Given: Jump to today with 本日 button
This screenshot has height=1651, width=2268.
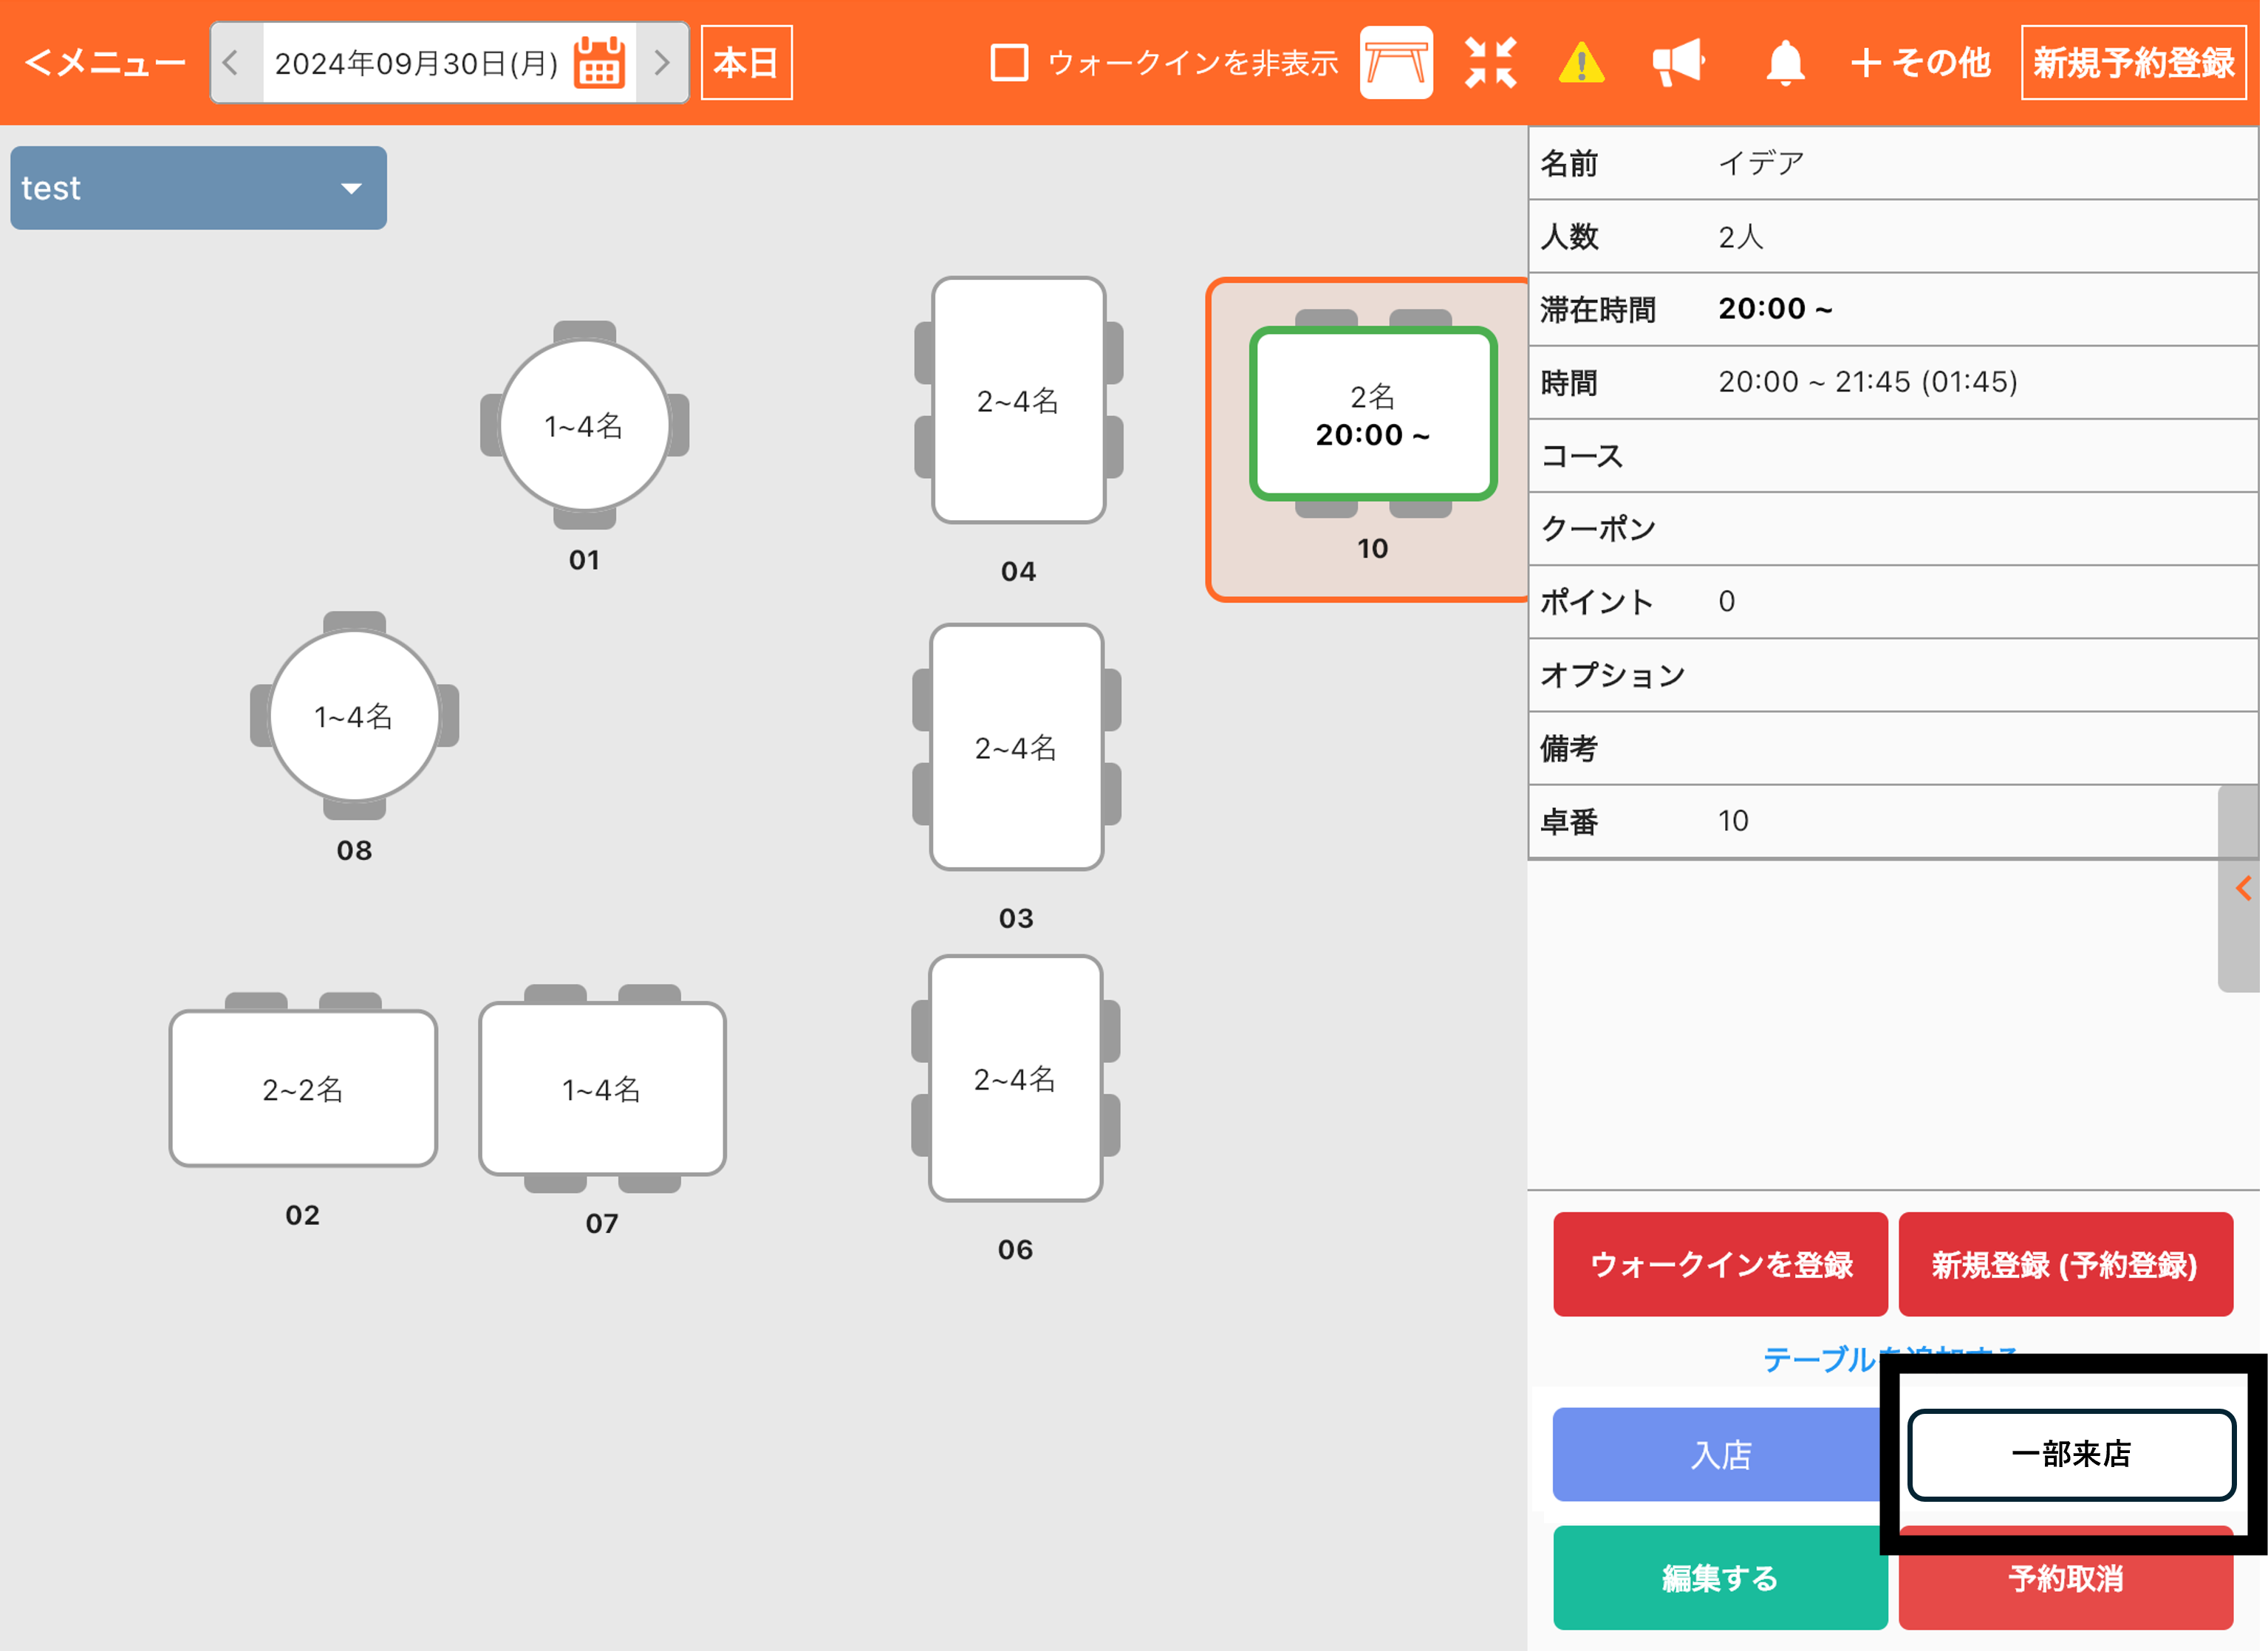Looking at the screenshot, I should [x=746, y=63].
